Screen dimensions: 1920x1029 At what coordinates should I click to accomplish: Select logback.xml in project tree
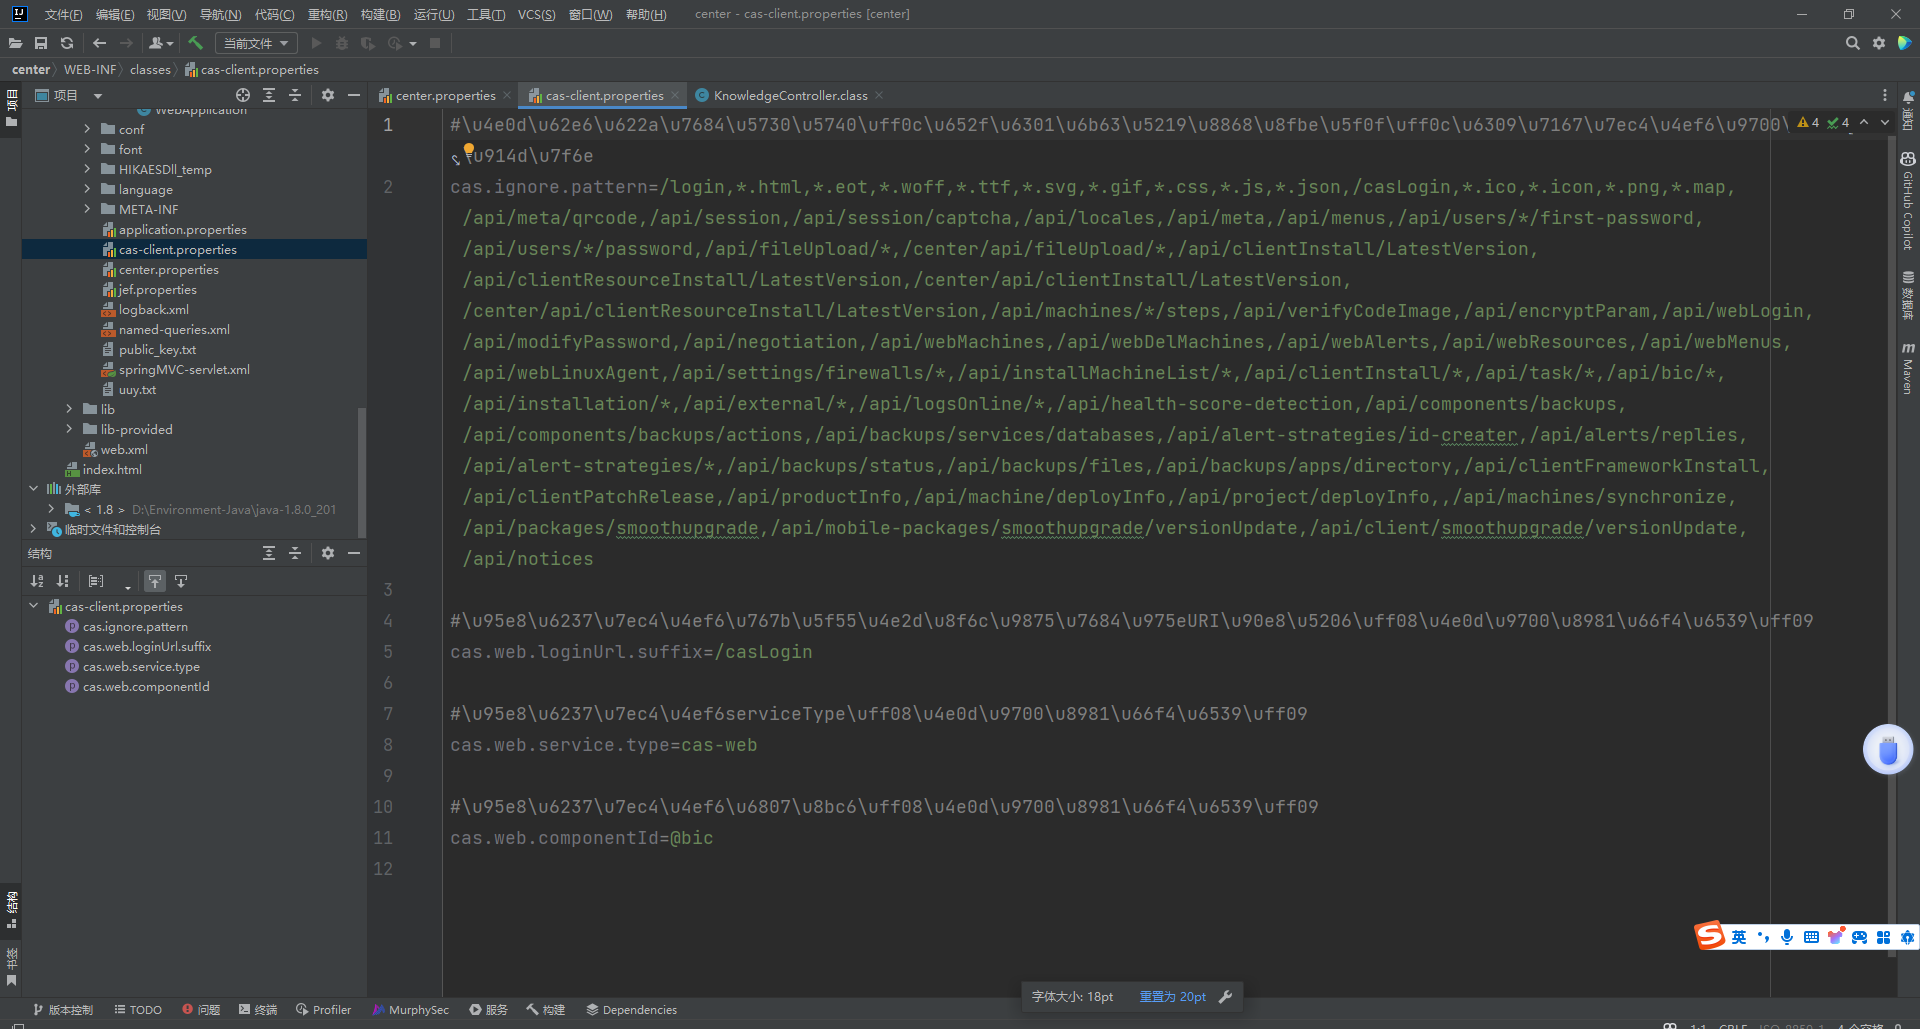[x=153, y=309]
